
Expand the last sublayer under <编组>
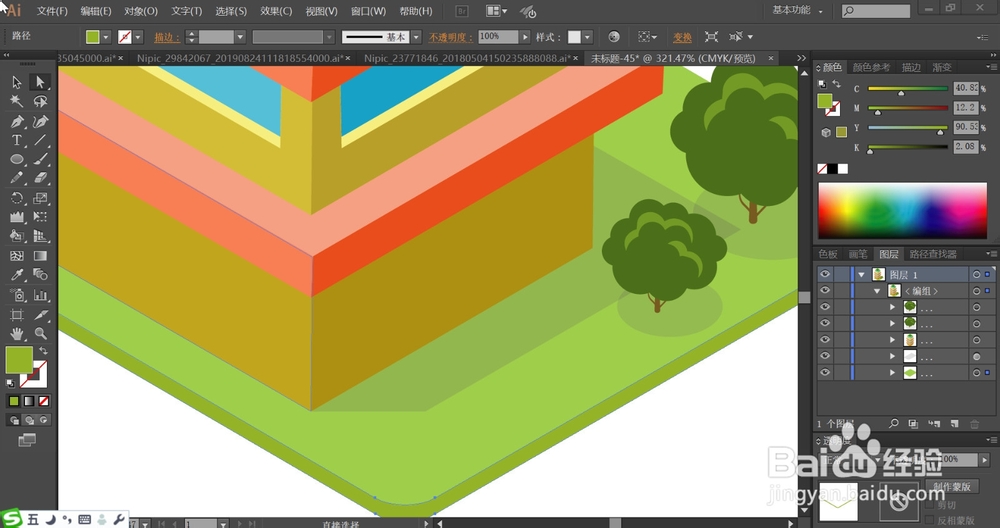coord(892,372)
